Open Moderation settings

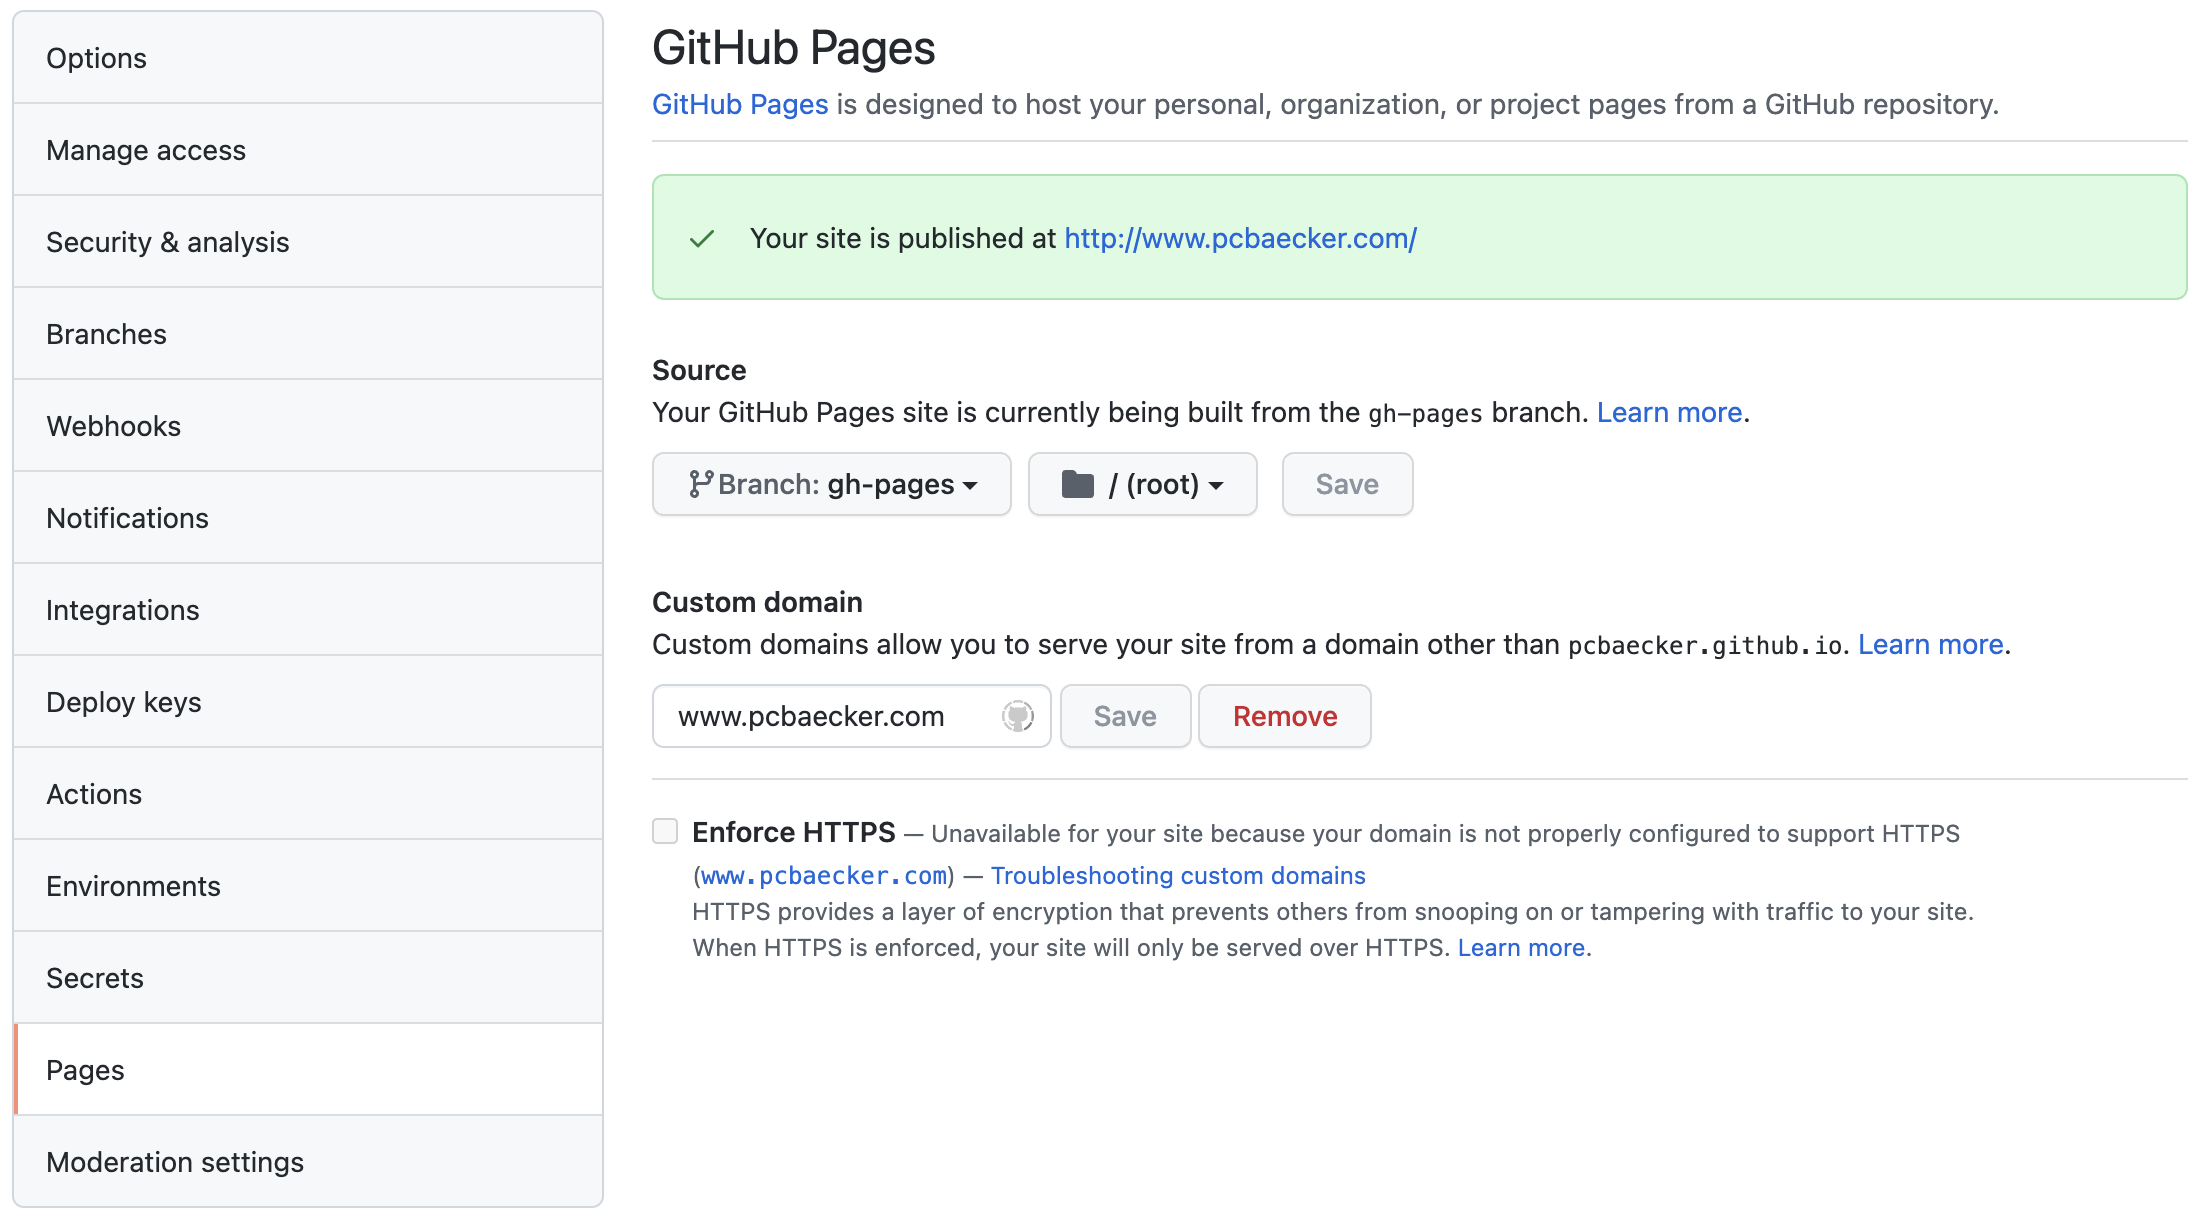(308, 1162)
